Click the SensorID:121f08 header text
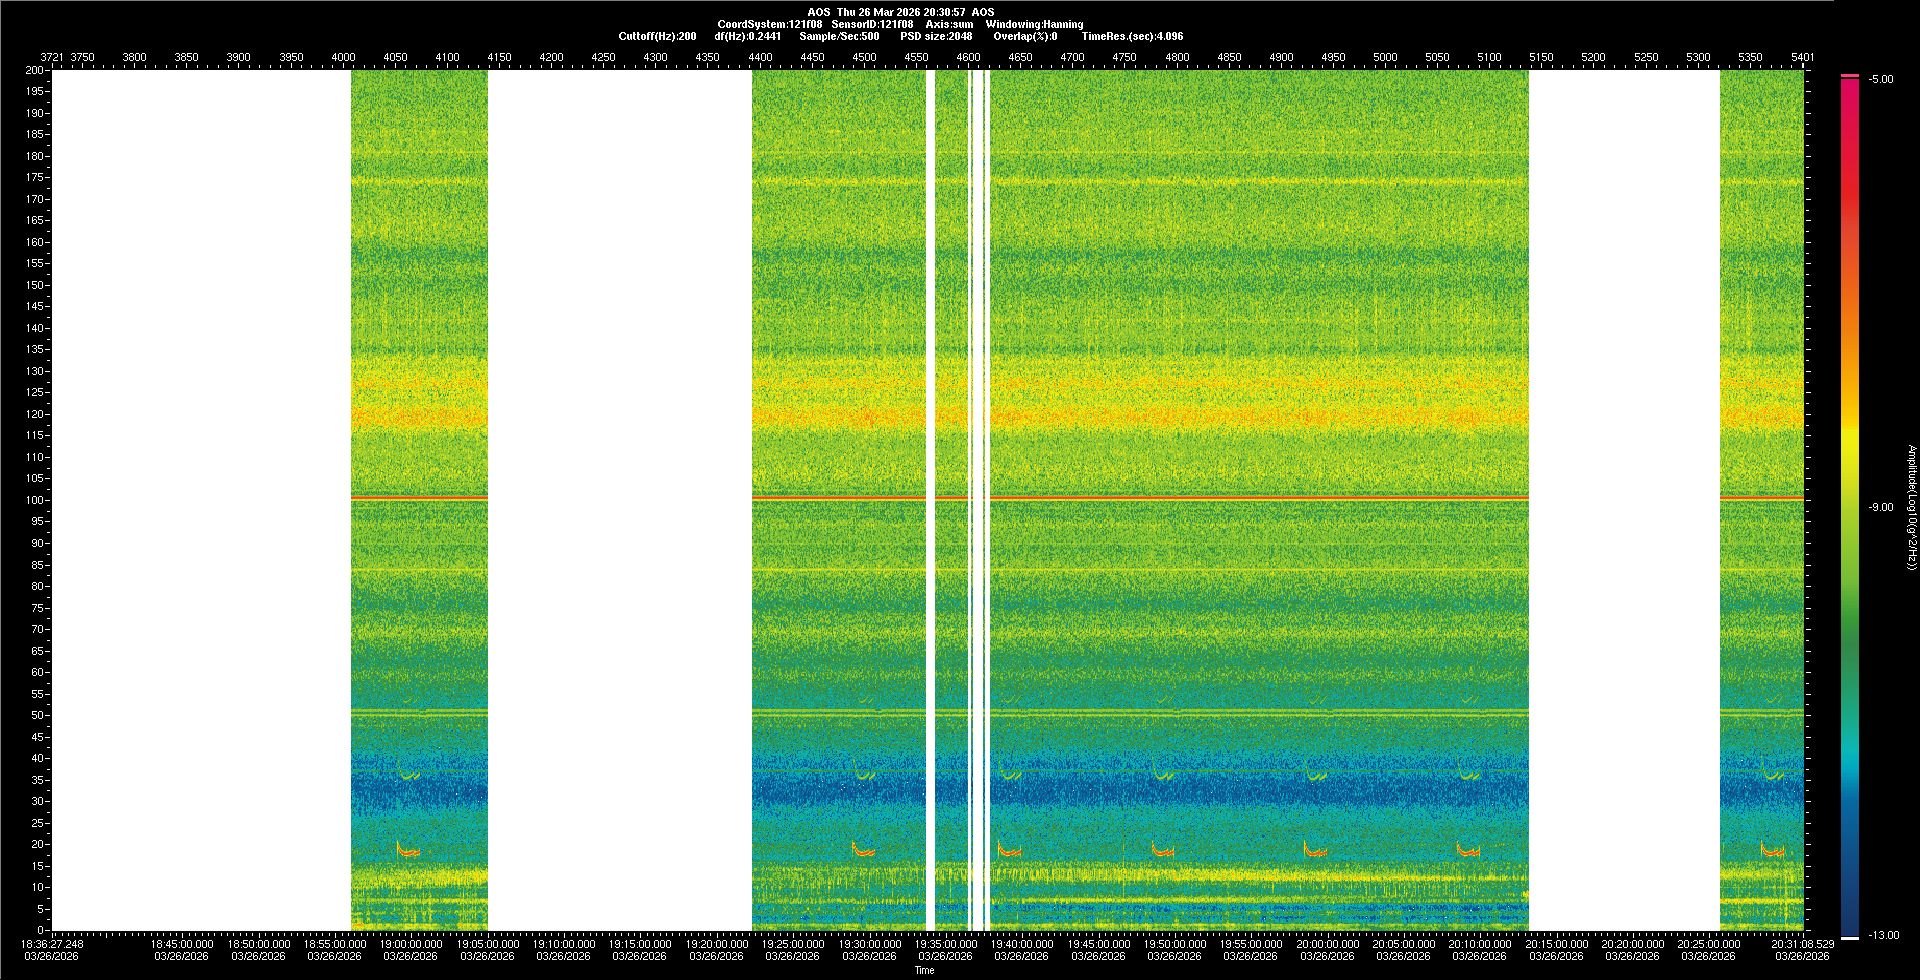Screen dimensions: 1920x980 click(872, 24)
